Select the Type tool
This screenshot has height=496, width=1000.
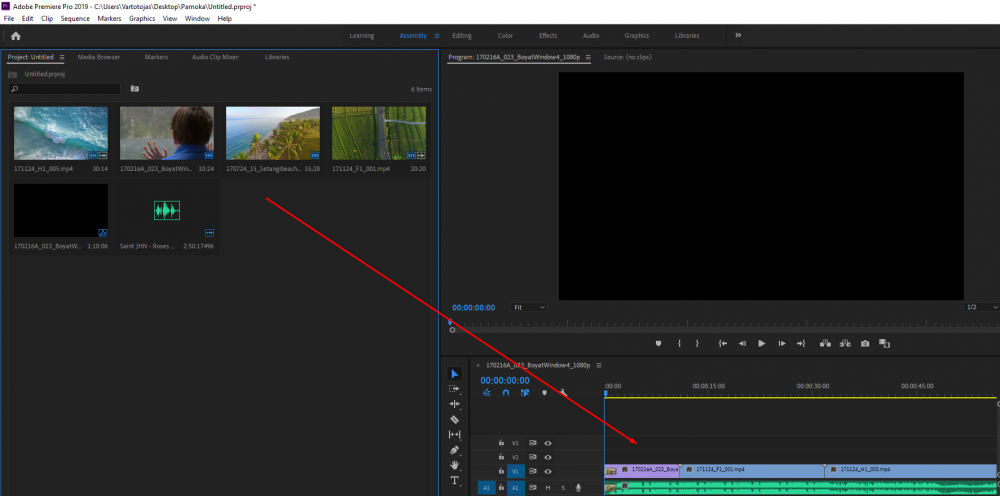455,480
